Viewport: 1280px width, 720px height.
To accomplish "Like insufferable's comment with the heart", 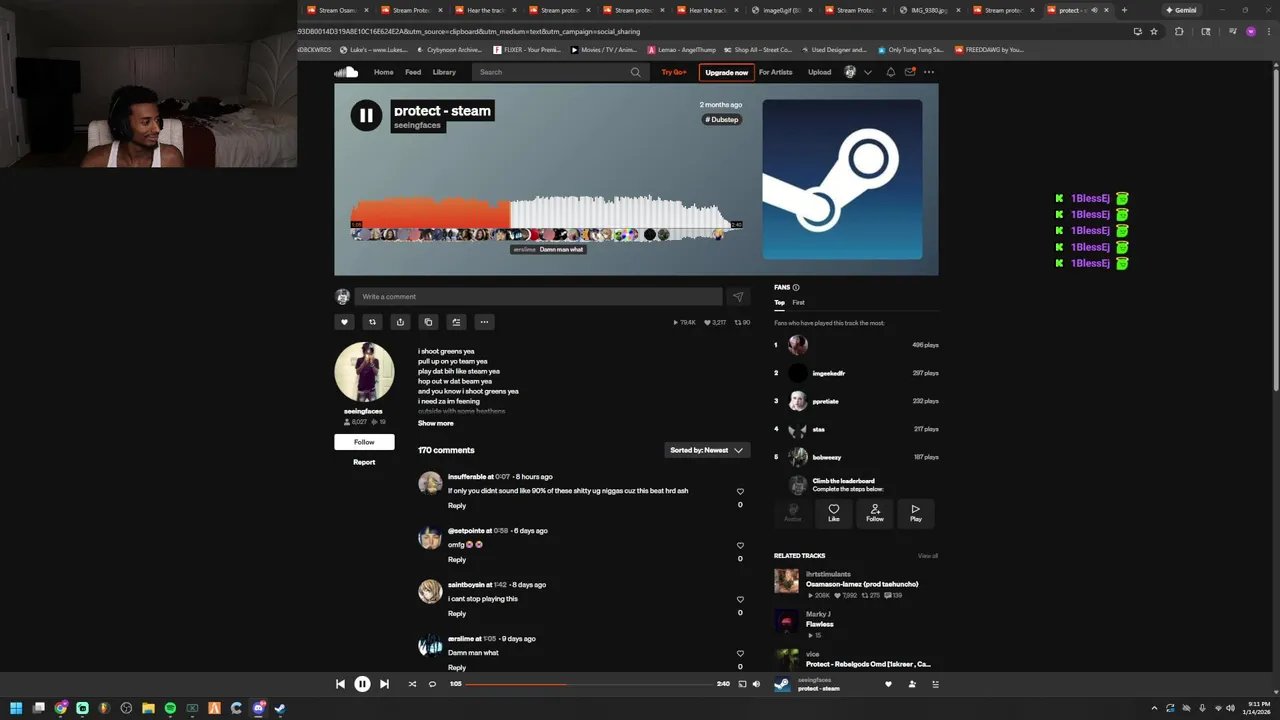I will coord(740,491).
